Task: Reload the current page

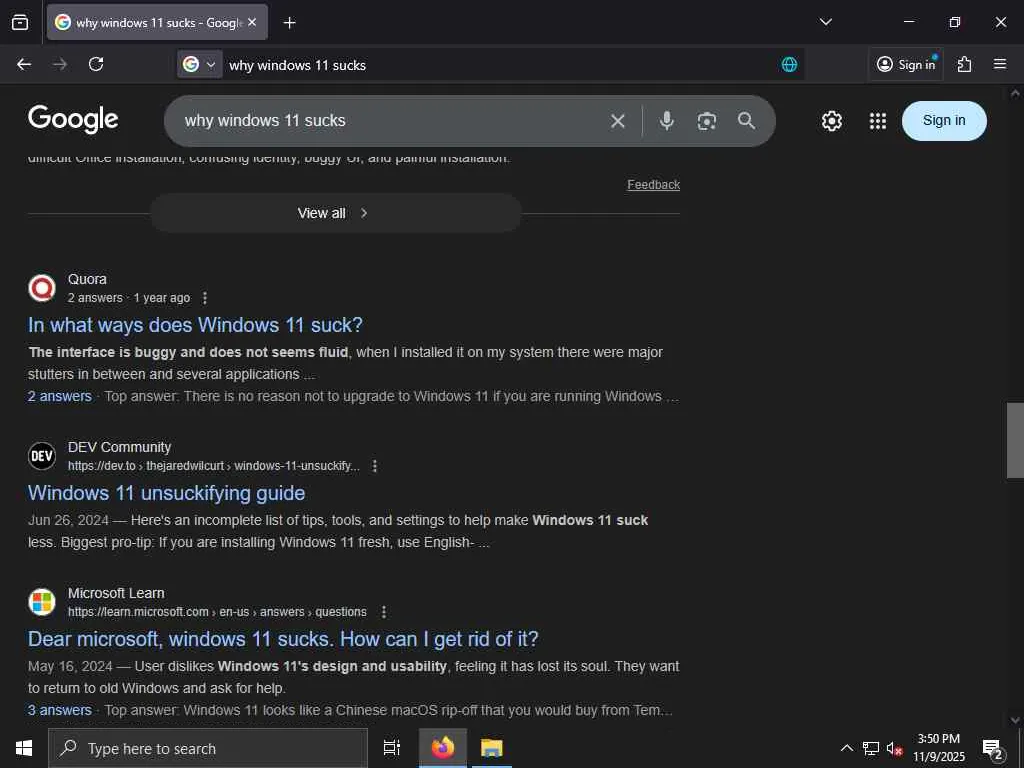Action: tap(96, 64)
